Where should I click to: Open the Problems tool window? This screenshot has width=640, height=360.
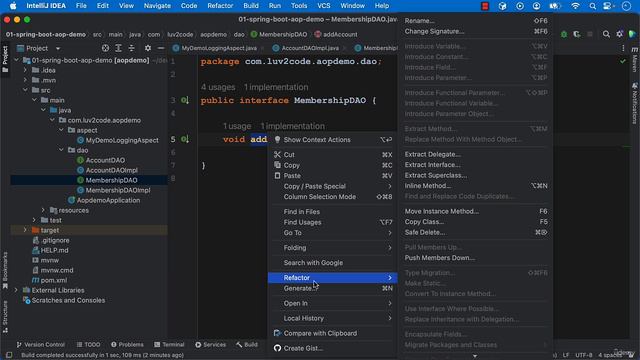click(127, 344)
